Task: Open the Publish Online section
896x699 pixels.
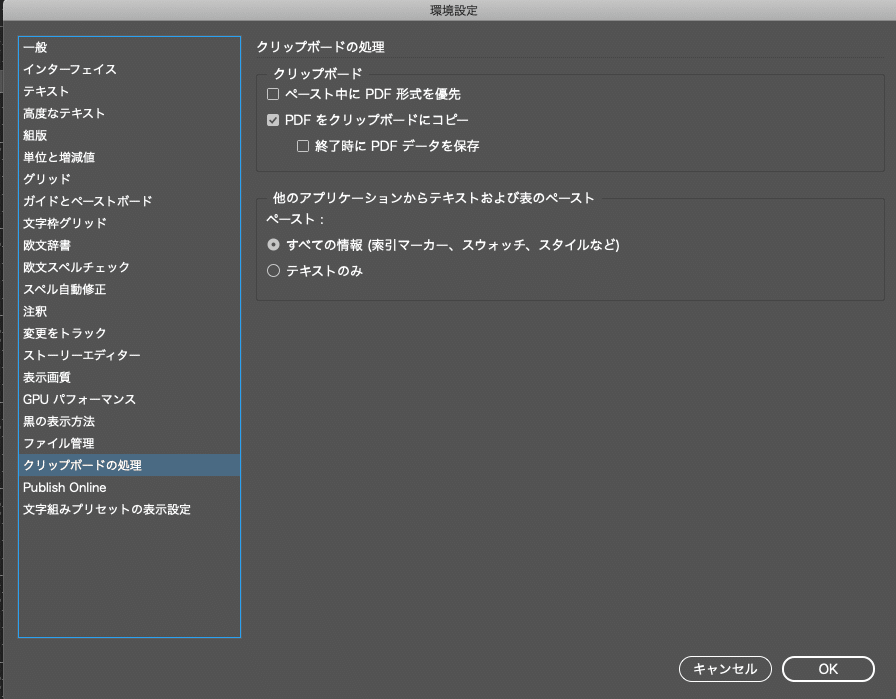Action: pos(65,487)
